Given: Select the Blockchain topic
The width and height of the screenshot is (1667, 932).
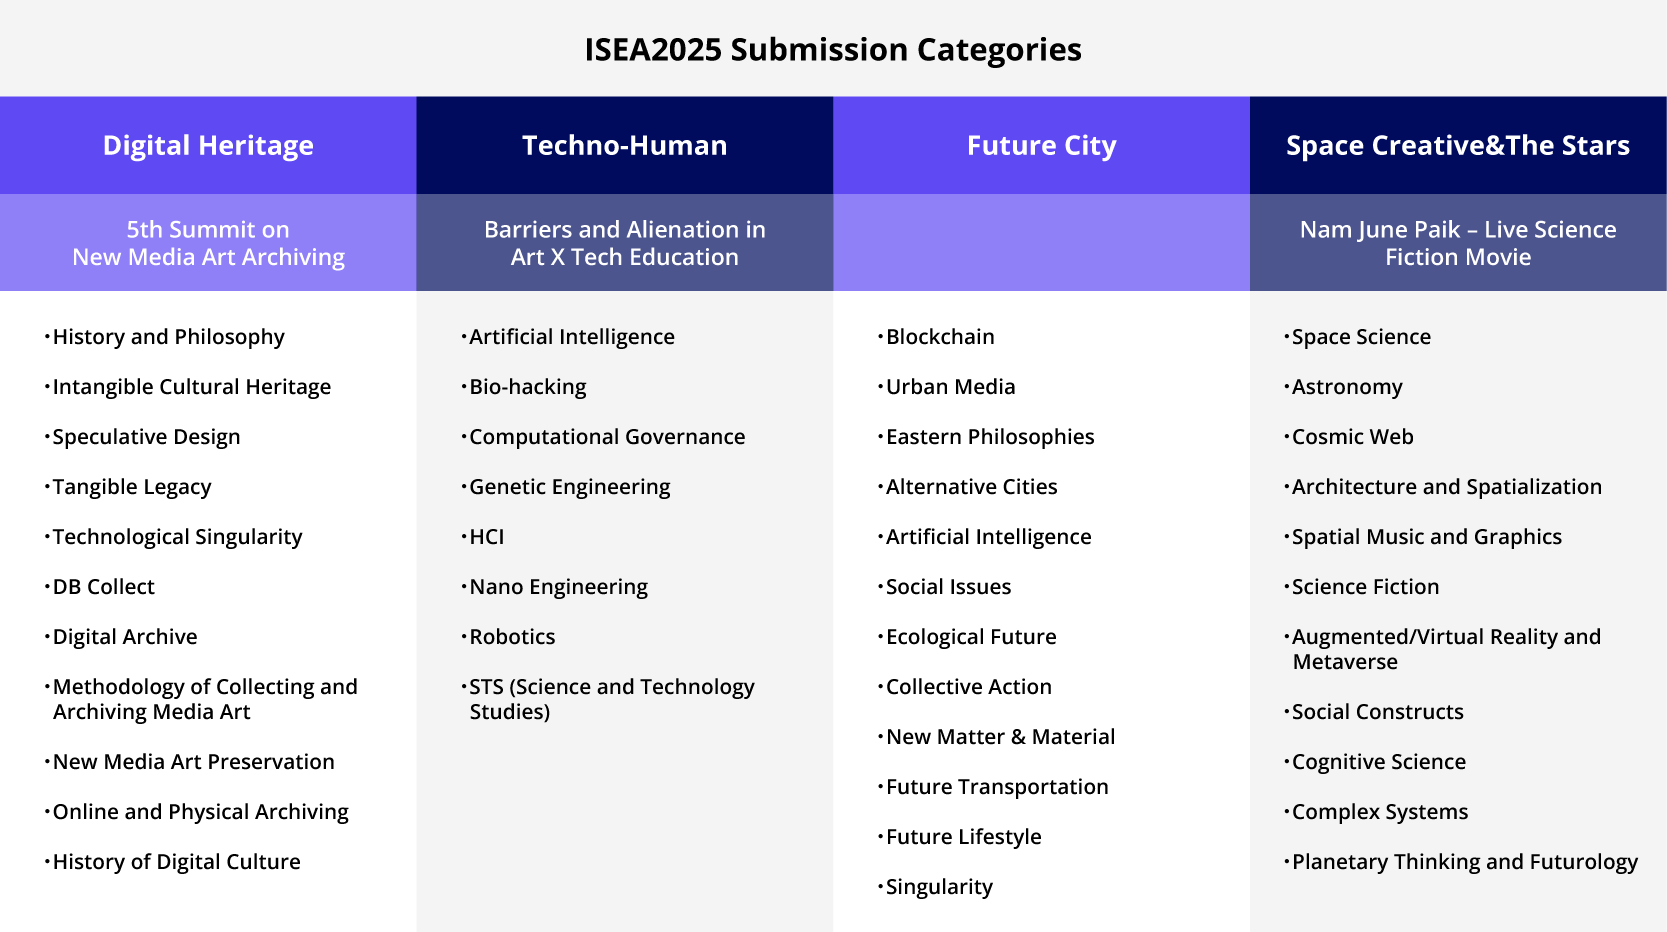Looking at the screenshot, I should click(x=940, y=337).
